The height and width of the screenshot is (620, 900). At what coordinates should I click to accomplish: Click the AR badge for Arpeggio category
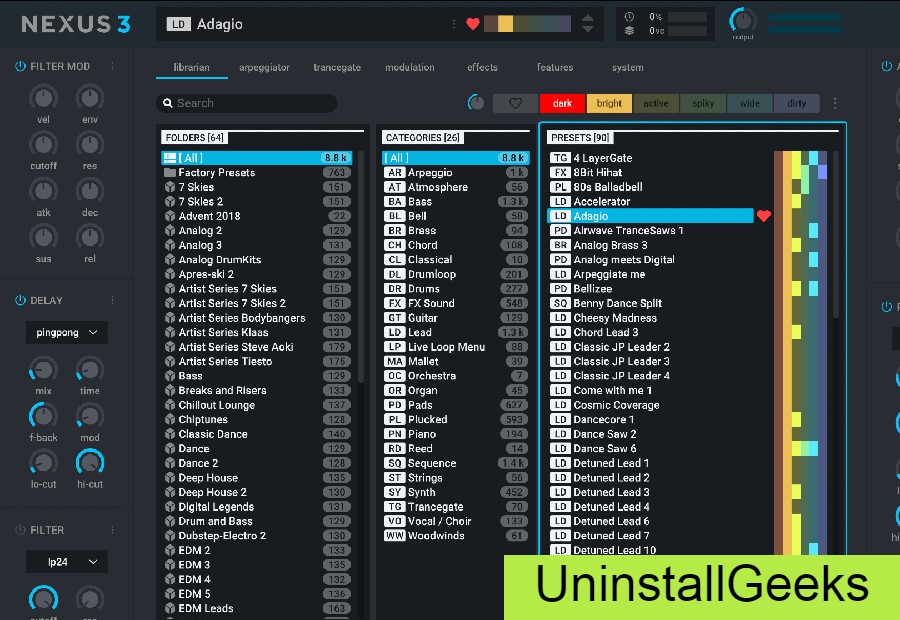click(394, 173)
